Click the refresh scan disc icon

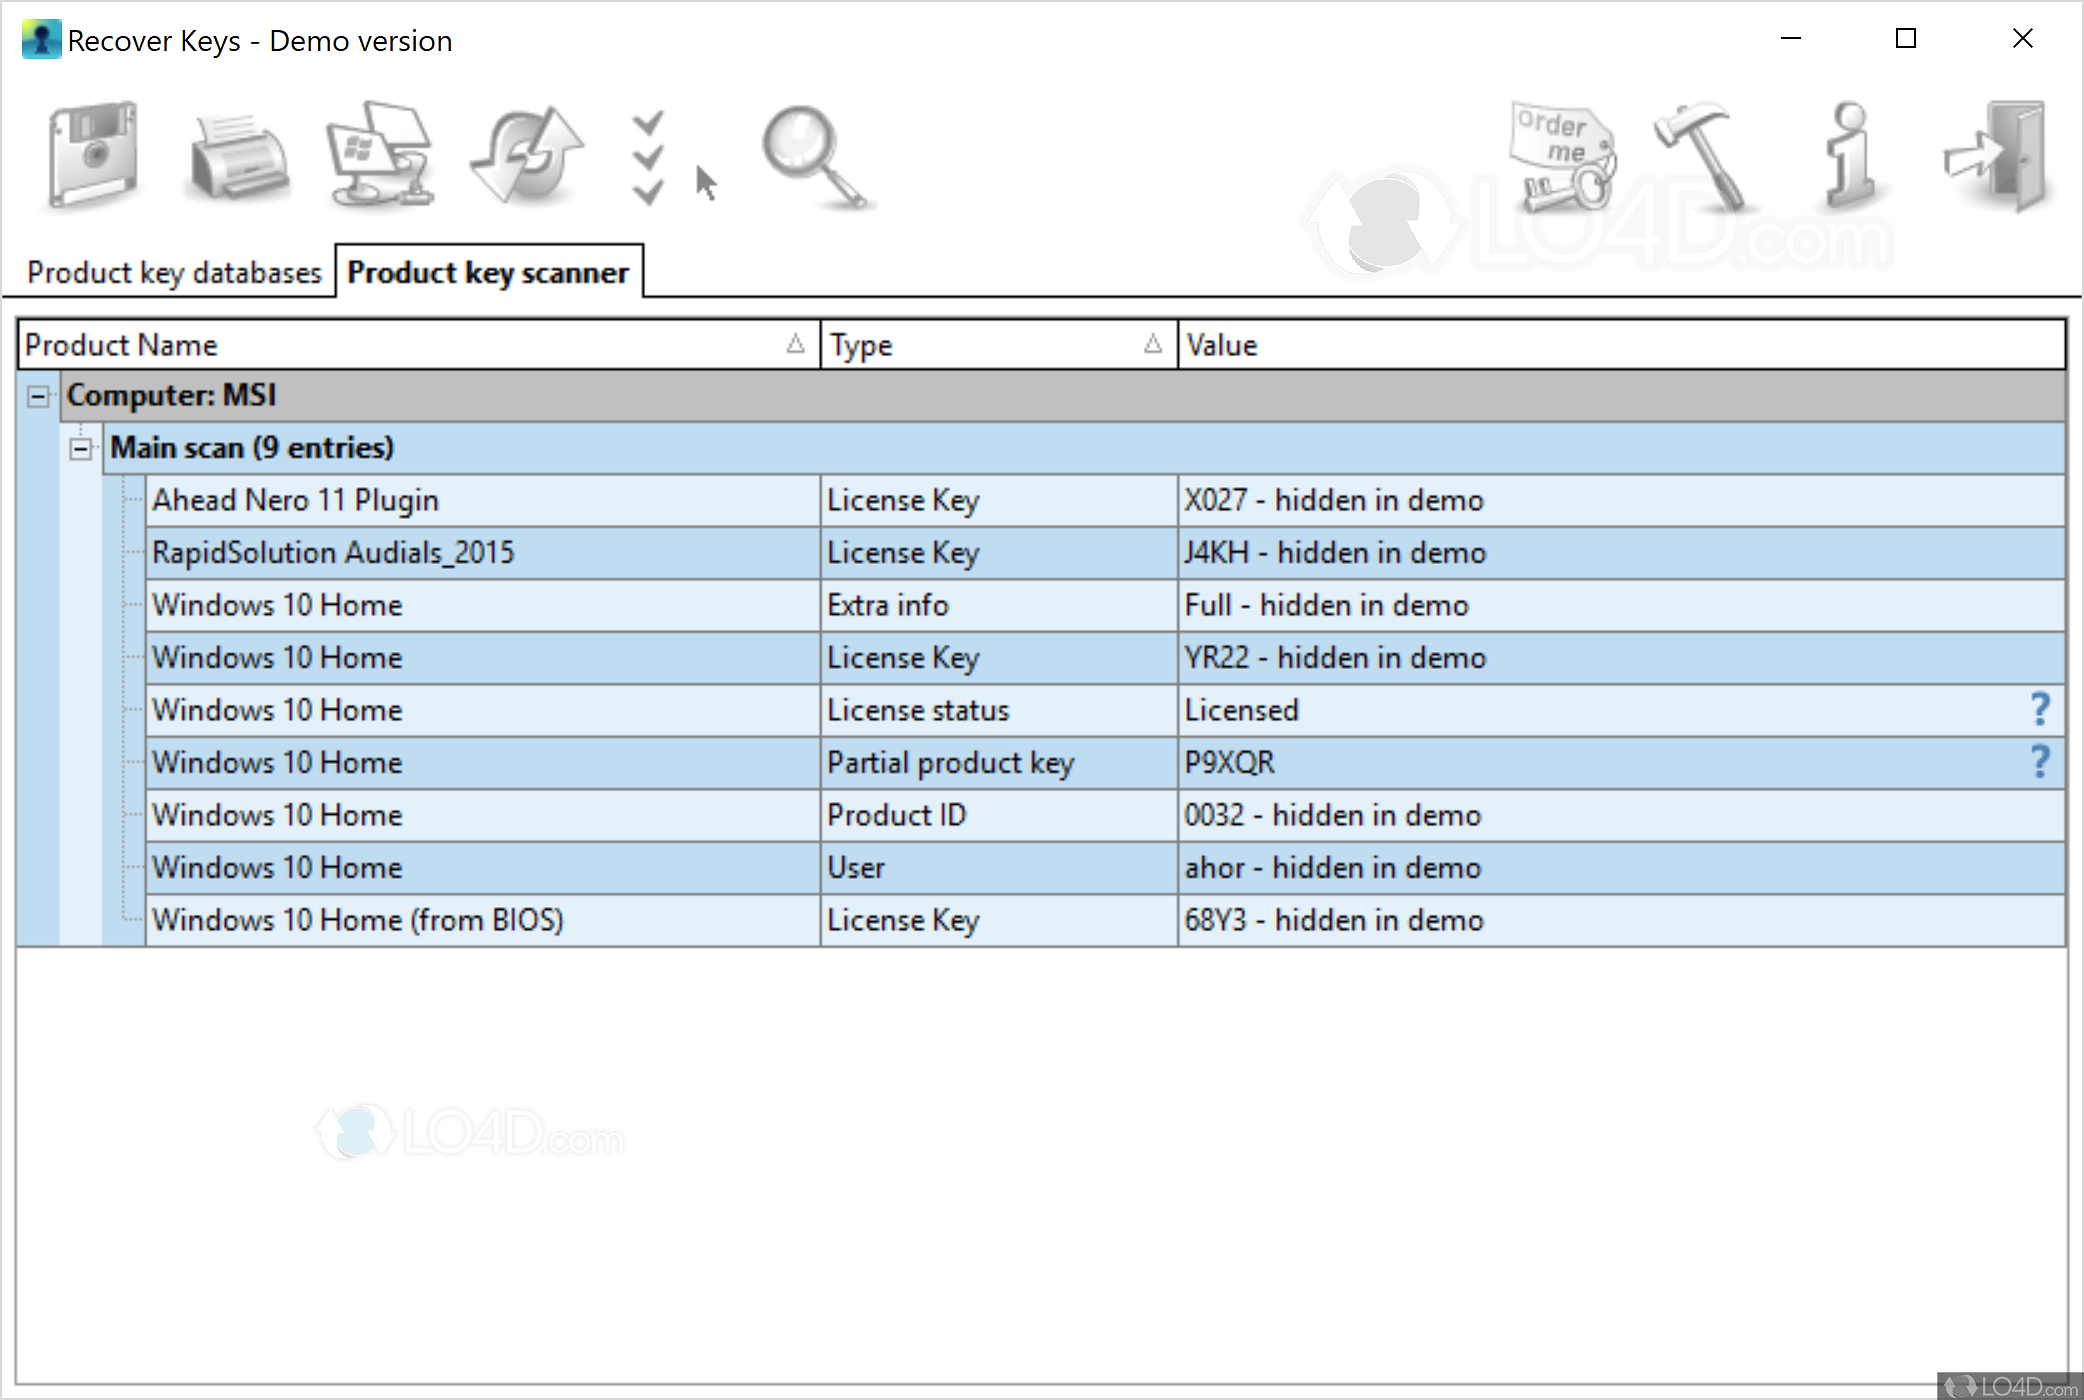point(527,155)
